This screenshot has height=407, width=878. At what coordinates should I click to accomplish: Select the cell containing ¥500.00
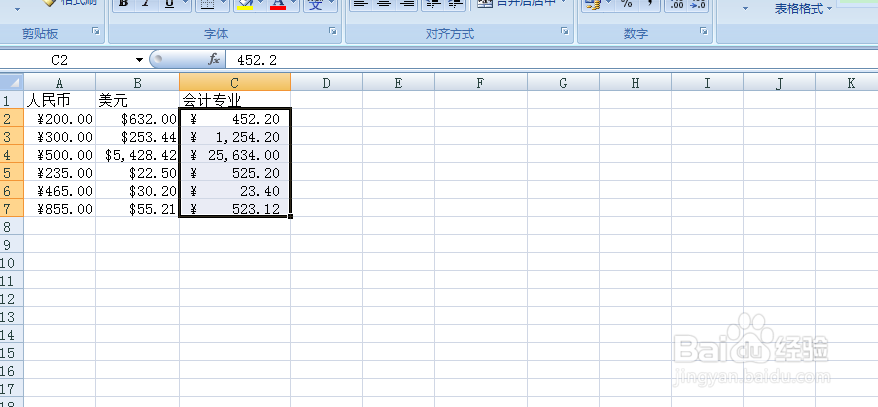tap(59, 154)
